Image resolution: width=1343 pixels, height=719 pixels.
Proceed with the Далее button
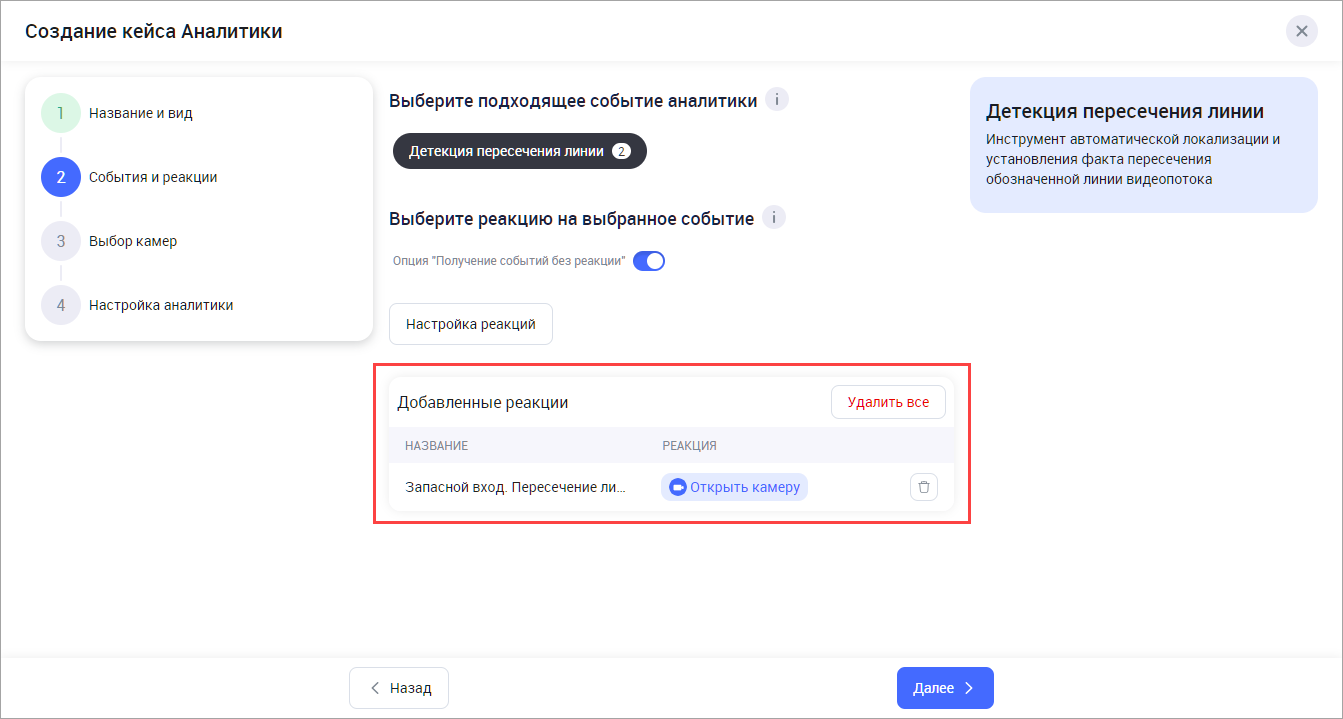click(945, 688)
